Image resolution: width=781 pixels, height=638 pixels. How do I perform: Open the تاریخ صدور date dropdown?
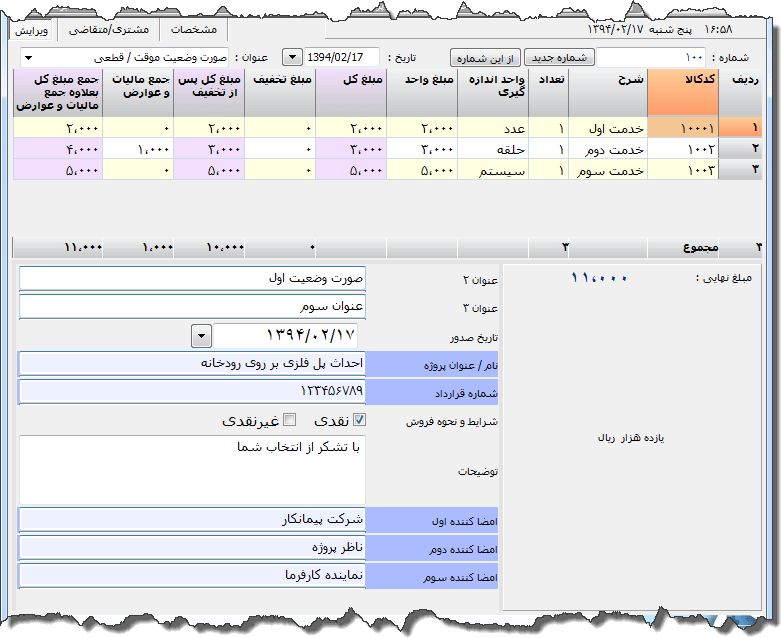pos(201,335)
